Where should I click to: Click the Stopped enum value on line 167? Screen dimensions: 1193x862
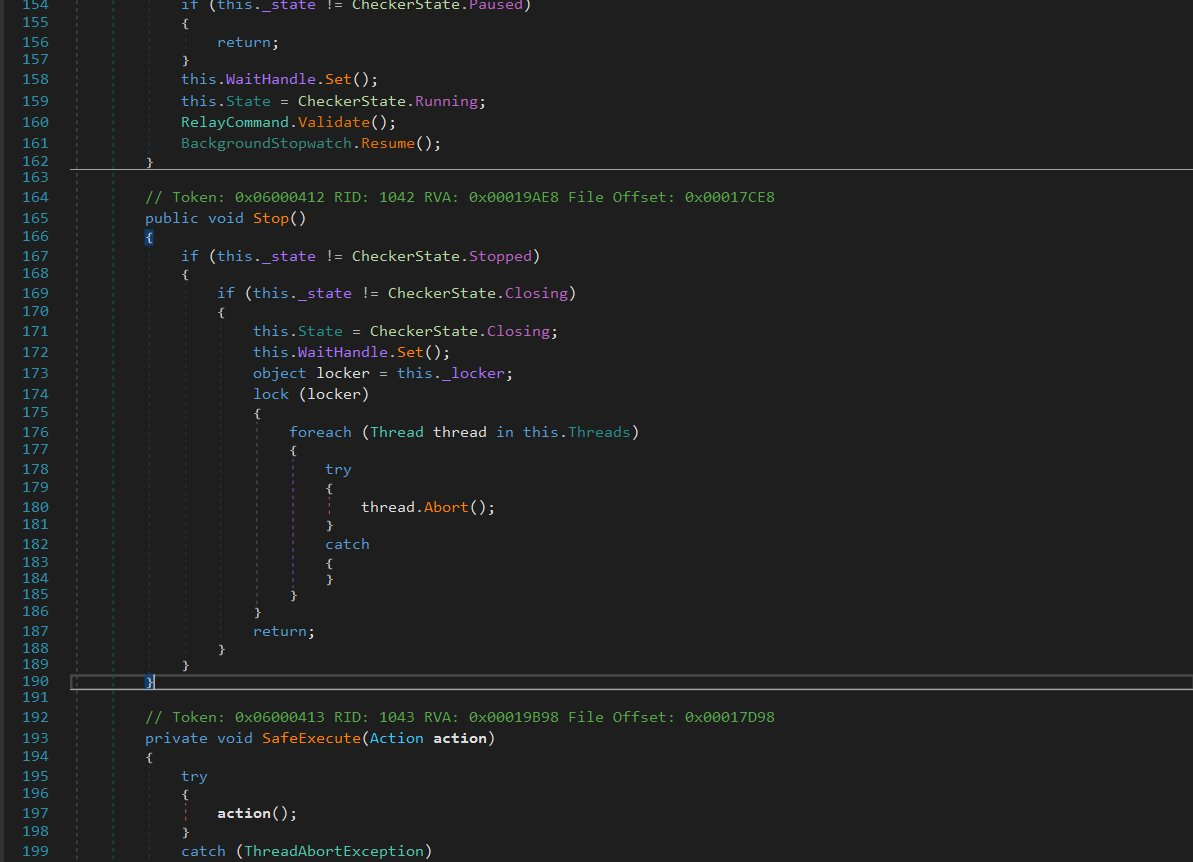500,256
